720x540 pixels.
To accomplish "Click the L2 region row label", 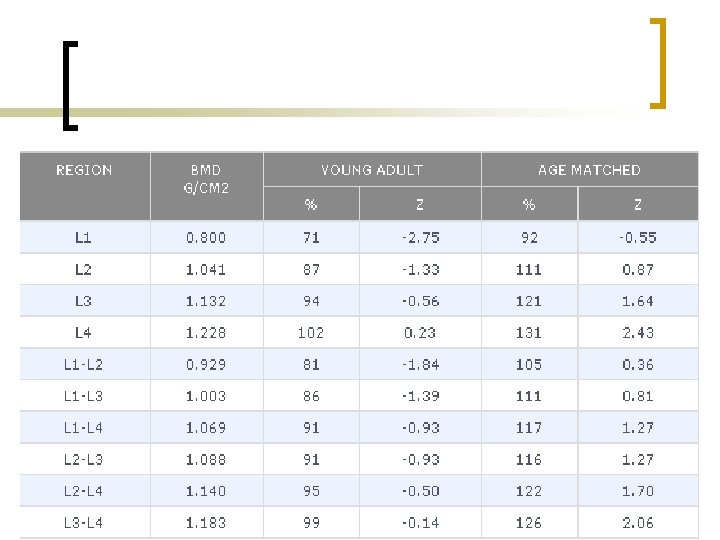I will pyautogui.click(x=83, y=270).
